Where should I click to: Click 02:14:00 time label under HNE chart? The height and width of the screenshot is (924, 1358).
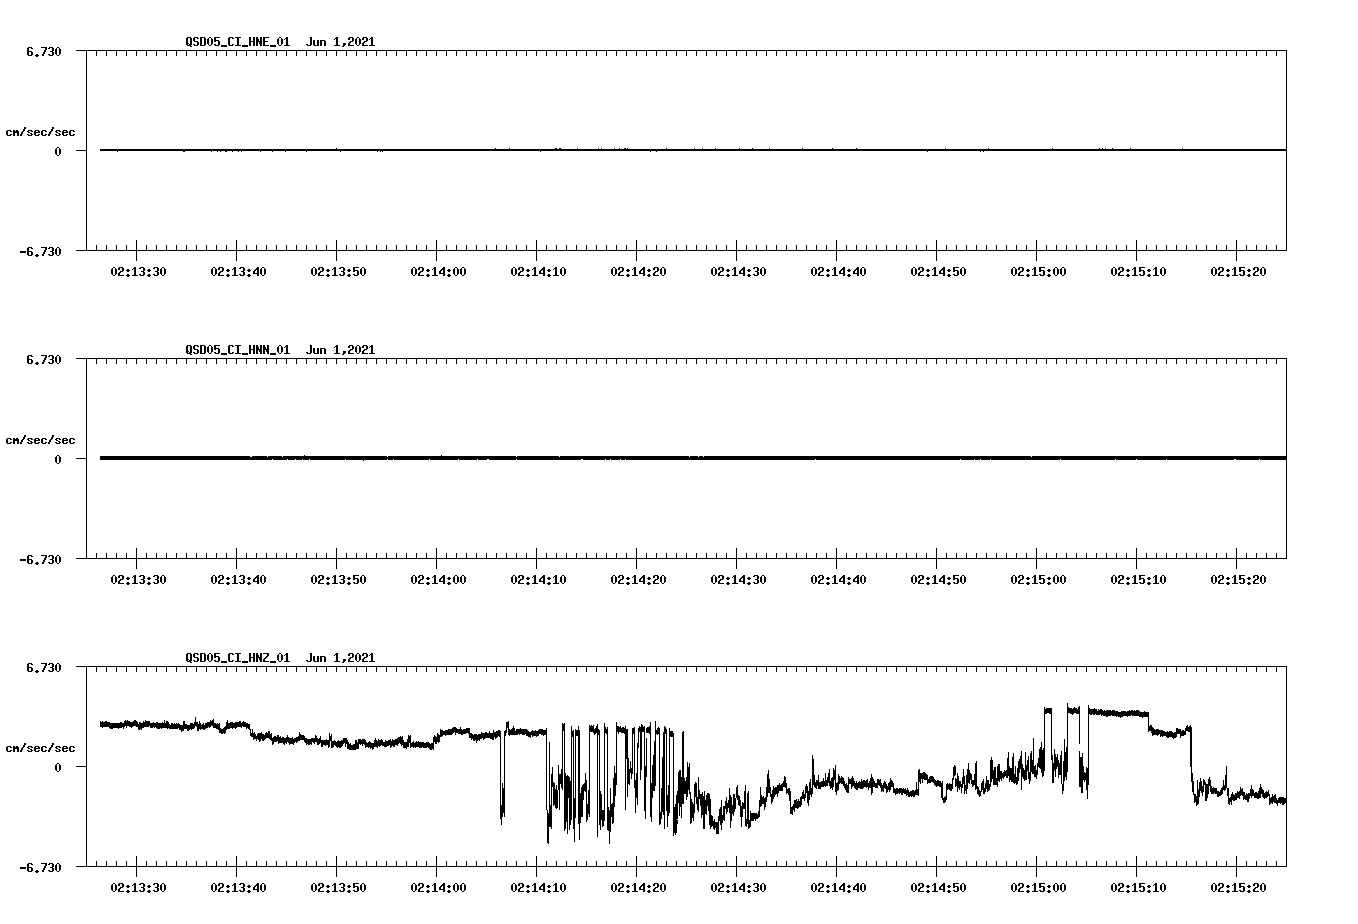(438, 272)
